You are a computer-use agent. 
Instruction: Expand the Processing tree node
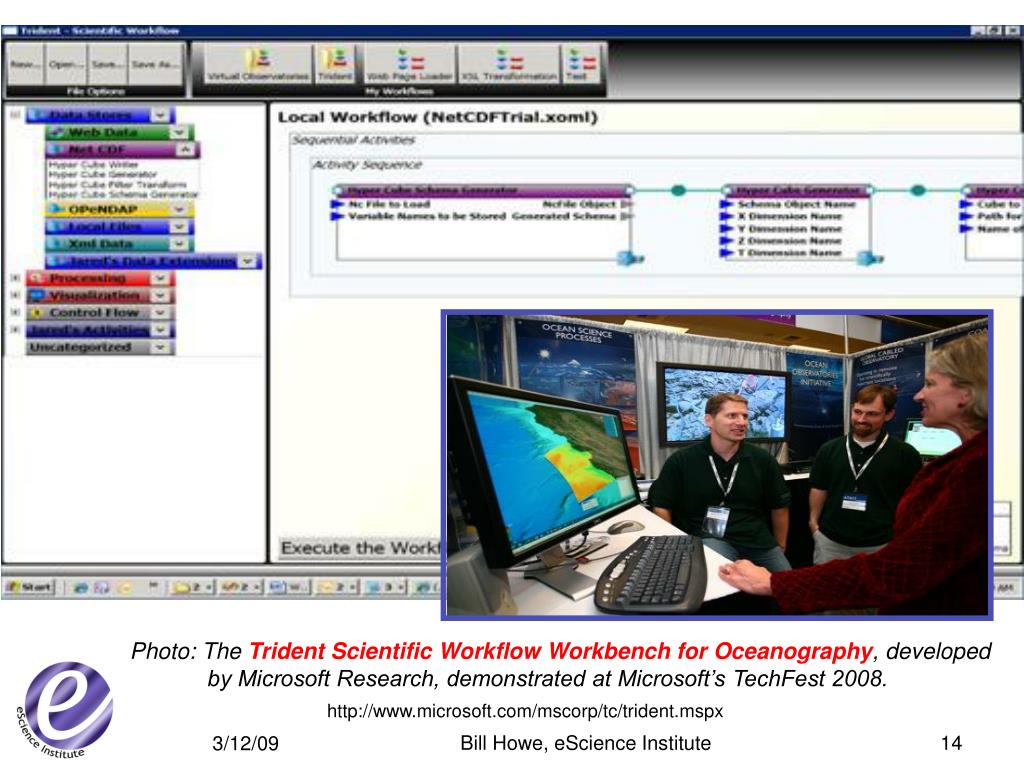[x=15, y=278]
